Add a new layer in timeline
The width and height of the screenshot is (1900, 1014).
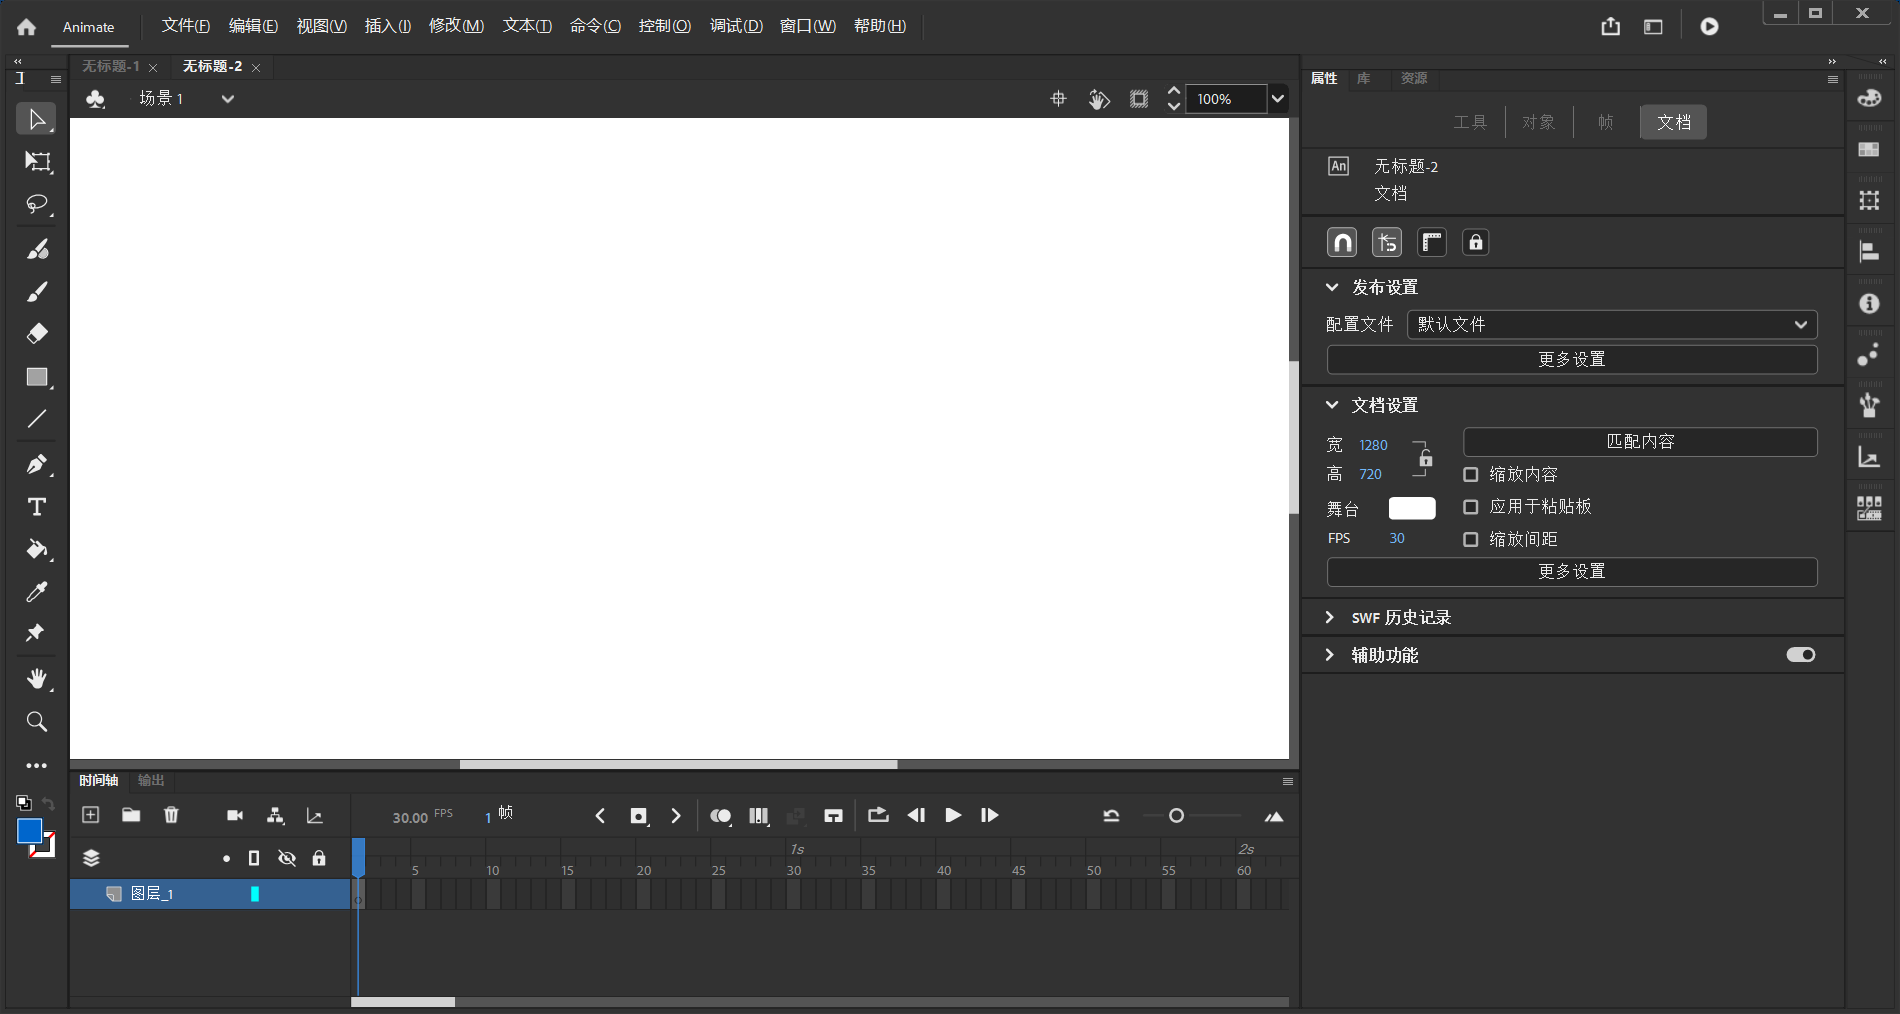(90, 815)
